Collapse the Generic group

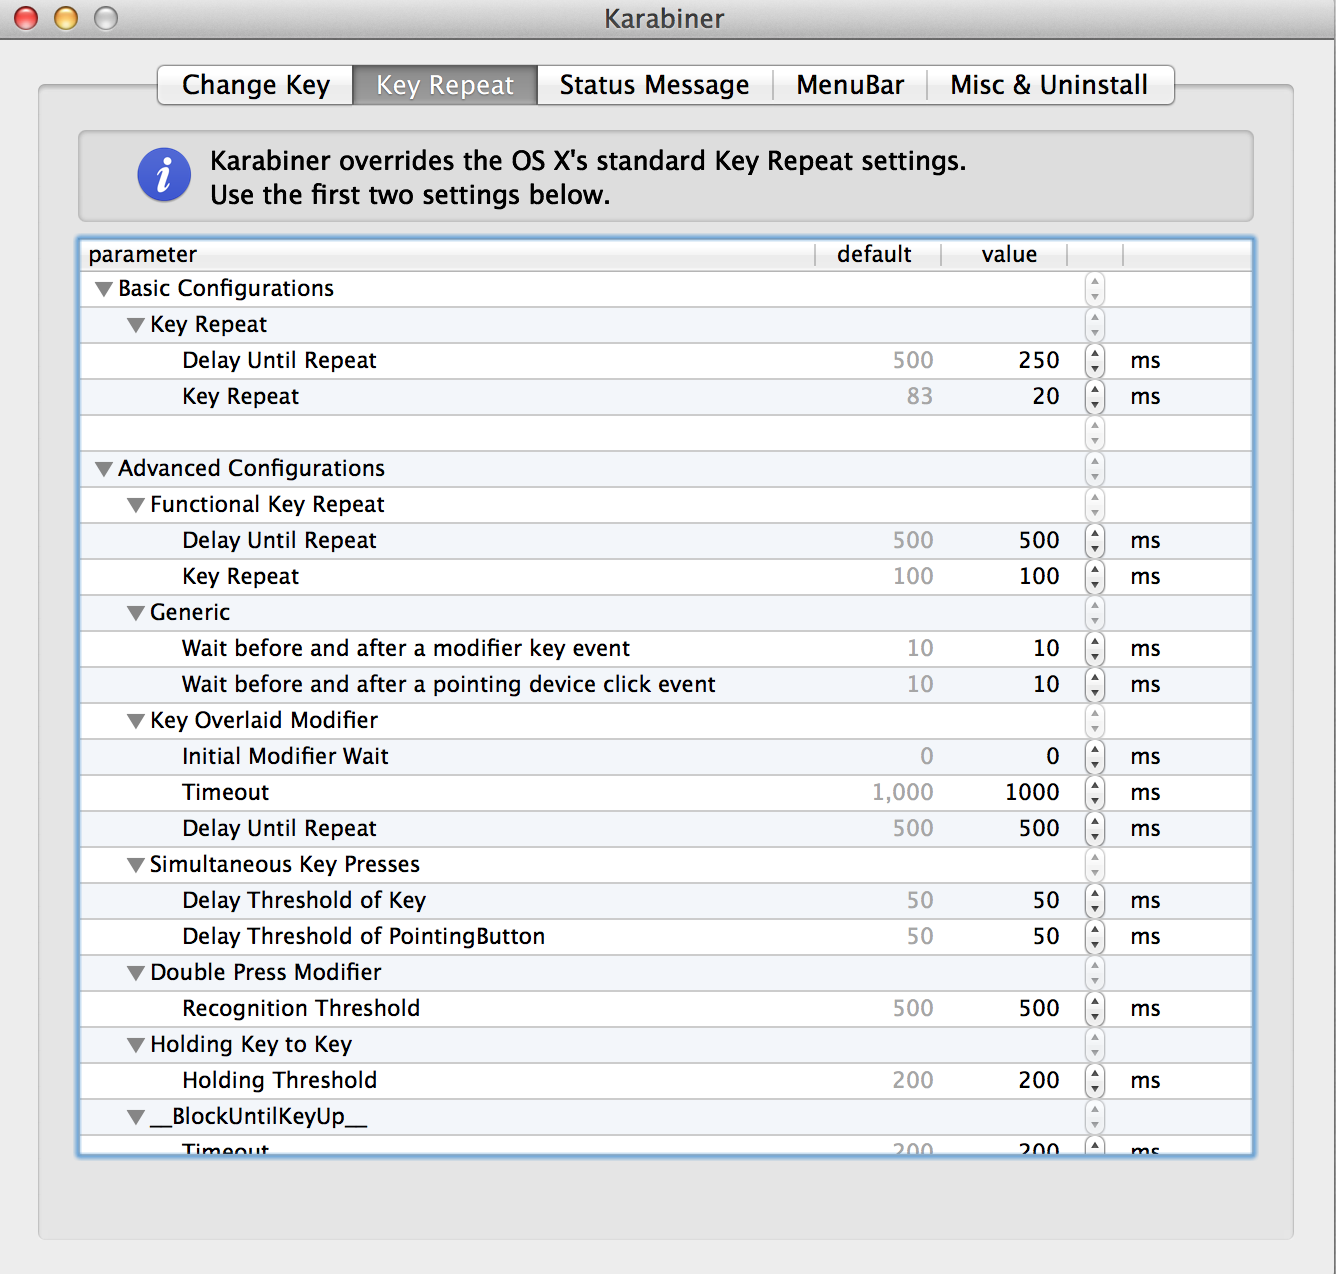point(136,613)
